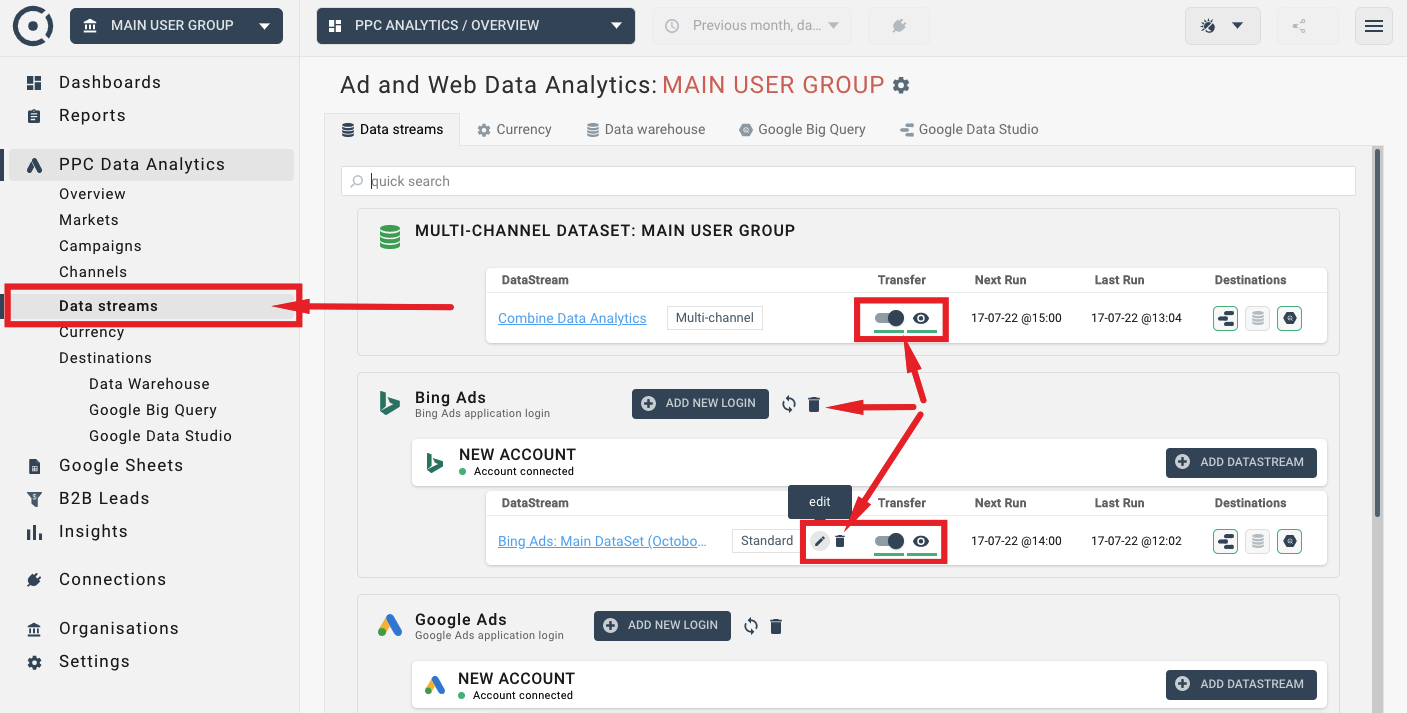The width and height of the screenshot is (1407, 713).
Task: Toggle visibility eye for Combine Data Analytics
Action: coord(921,319)
